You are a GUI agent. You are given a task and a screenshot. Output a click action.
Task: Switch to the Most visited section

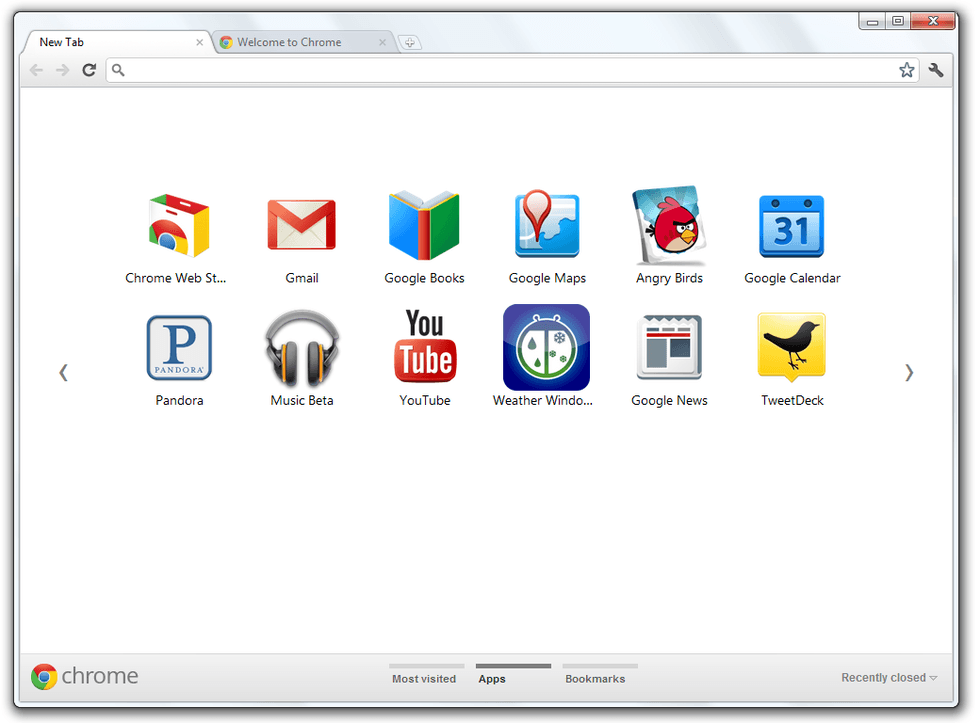click(424, 678)
